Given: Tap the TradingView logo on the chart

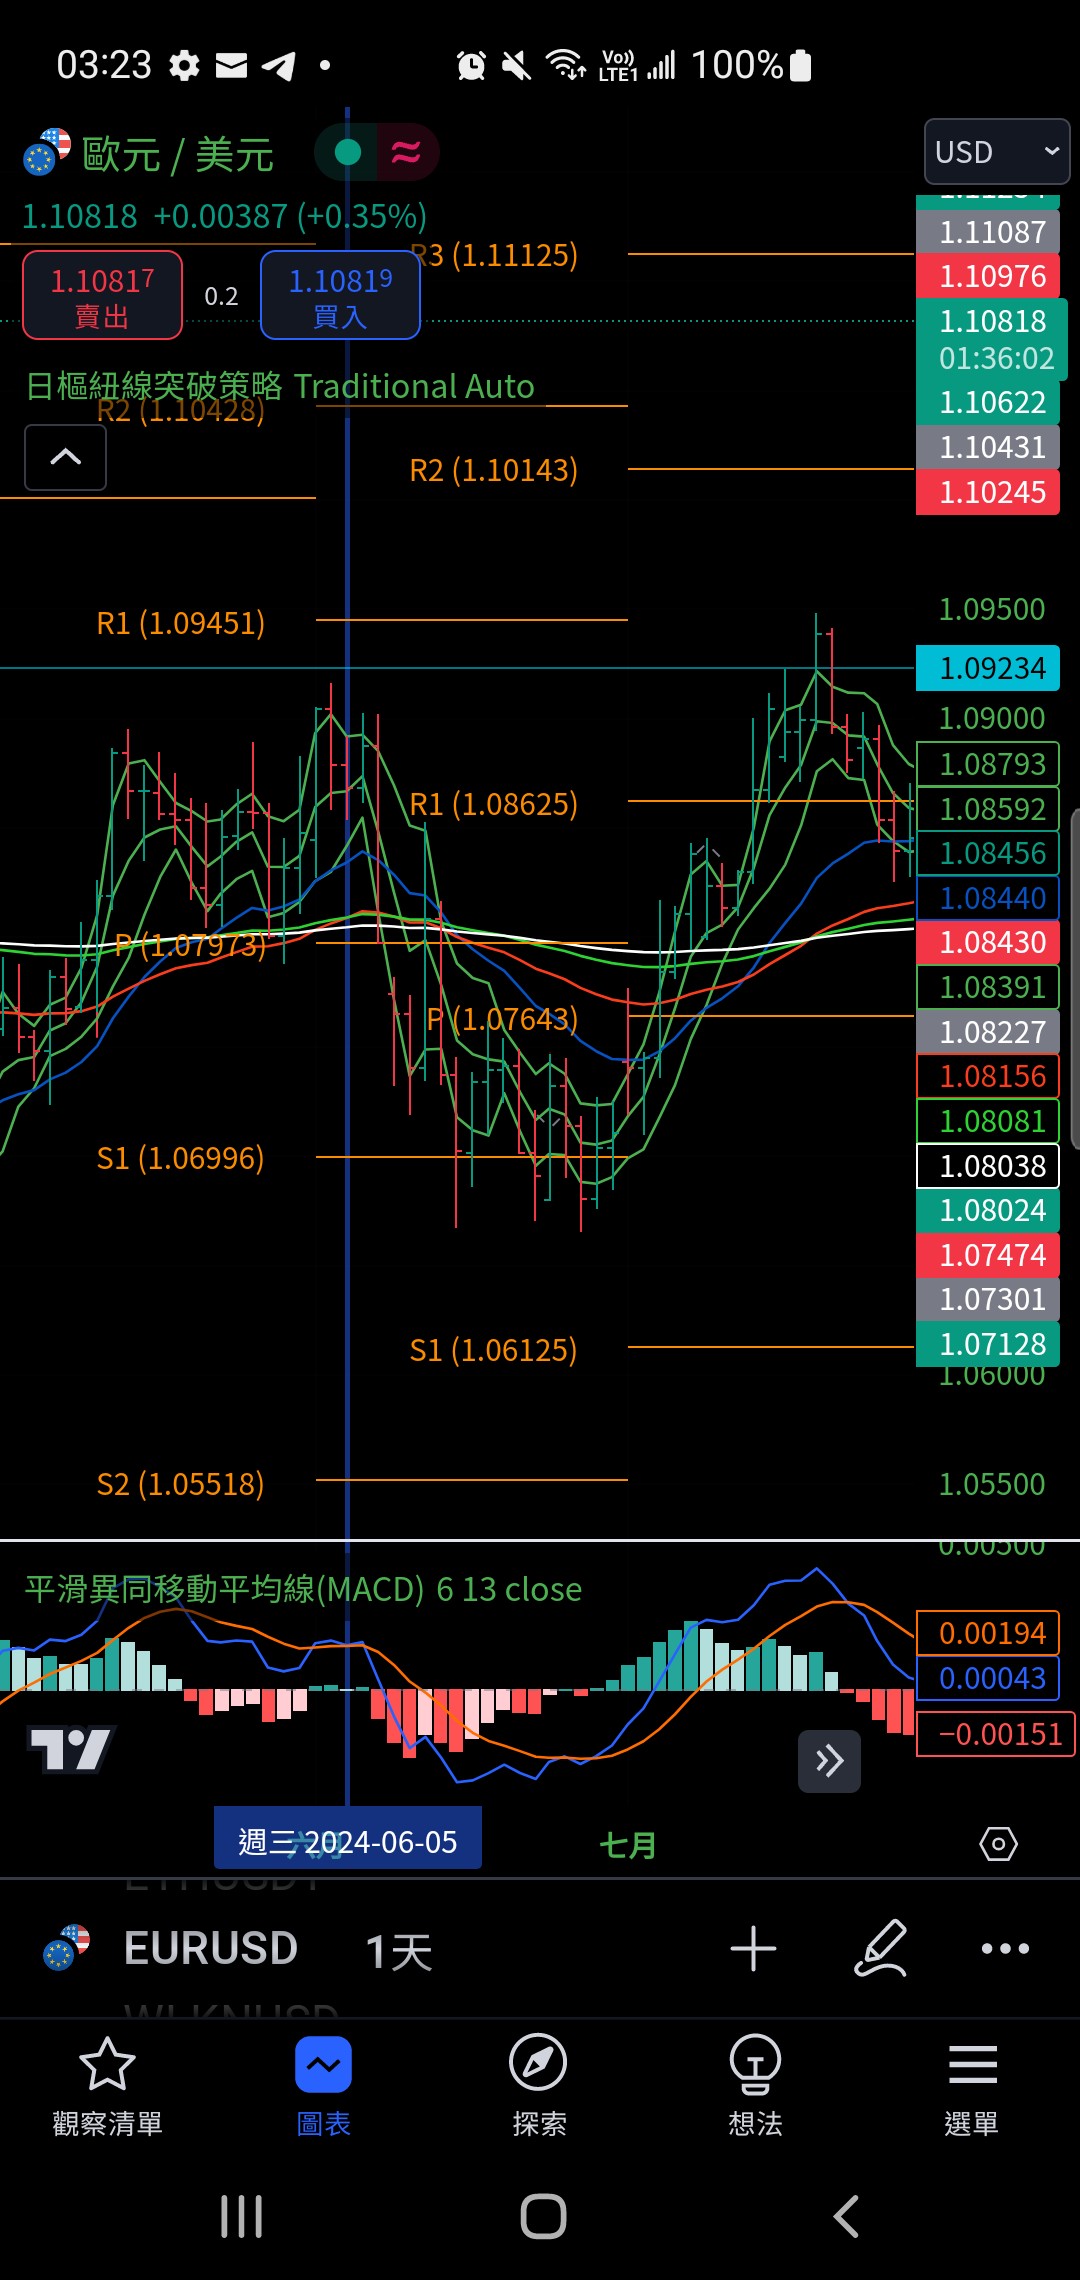Looking at the screenshot, I should click(71, 1749).
